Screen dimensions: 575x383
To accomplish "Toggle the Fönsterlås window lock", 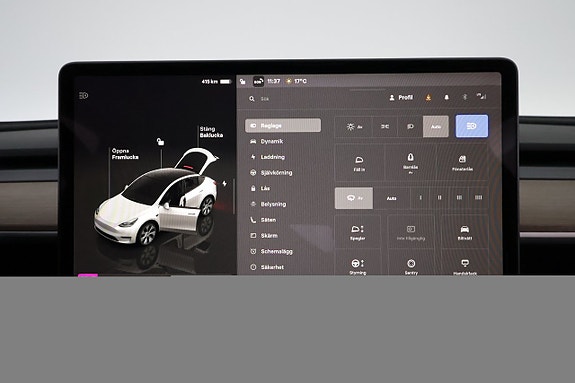I will coord(462,163).
